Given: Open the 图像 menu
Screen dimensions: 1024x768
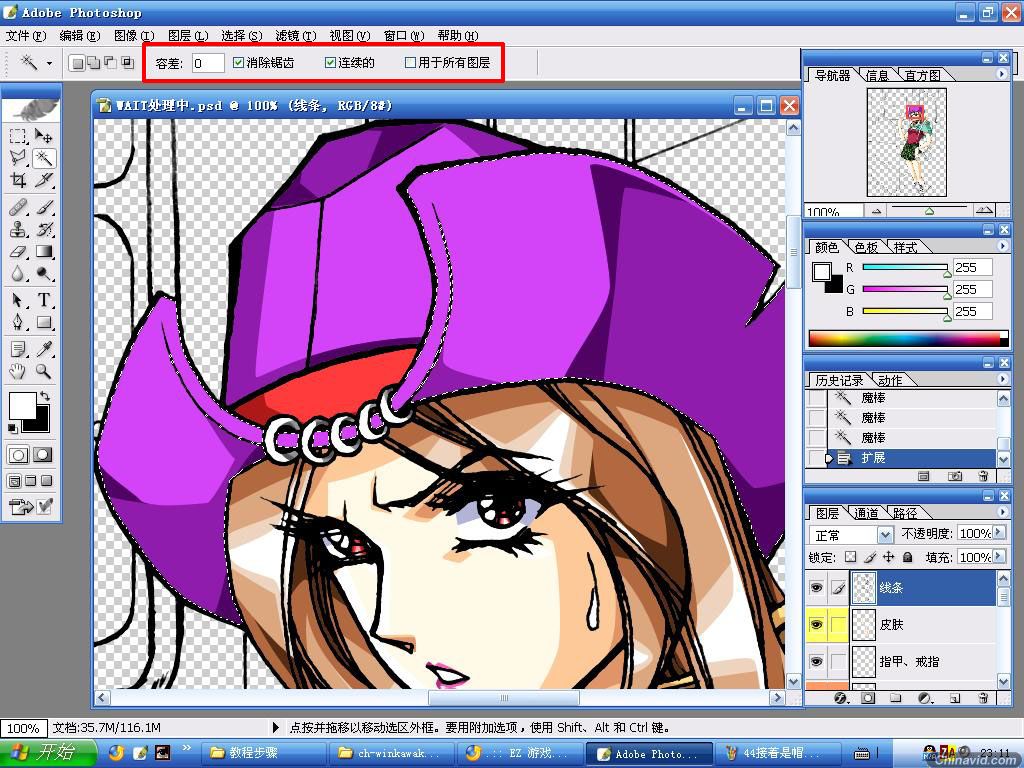Looking at the screenshot, I should click(134, 35).
